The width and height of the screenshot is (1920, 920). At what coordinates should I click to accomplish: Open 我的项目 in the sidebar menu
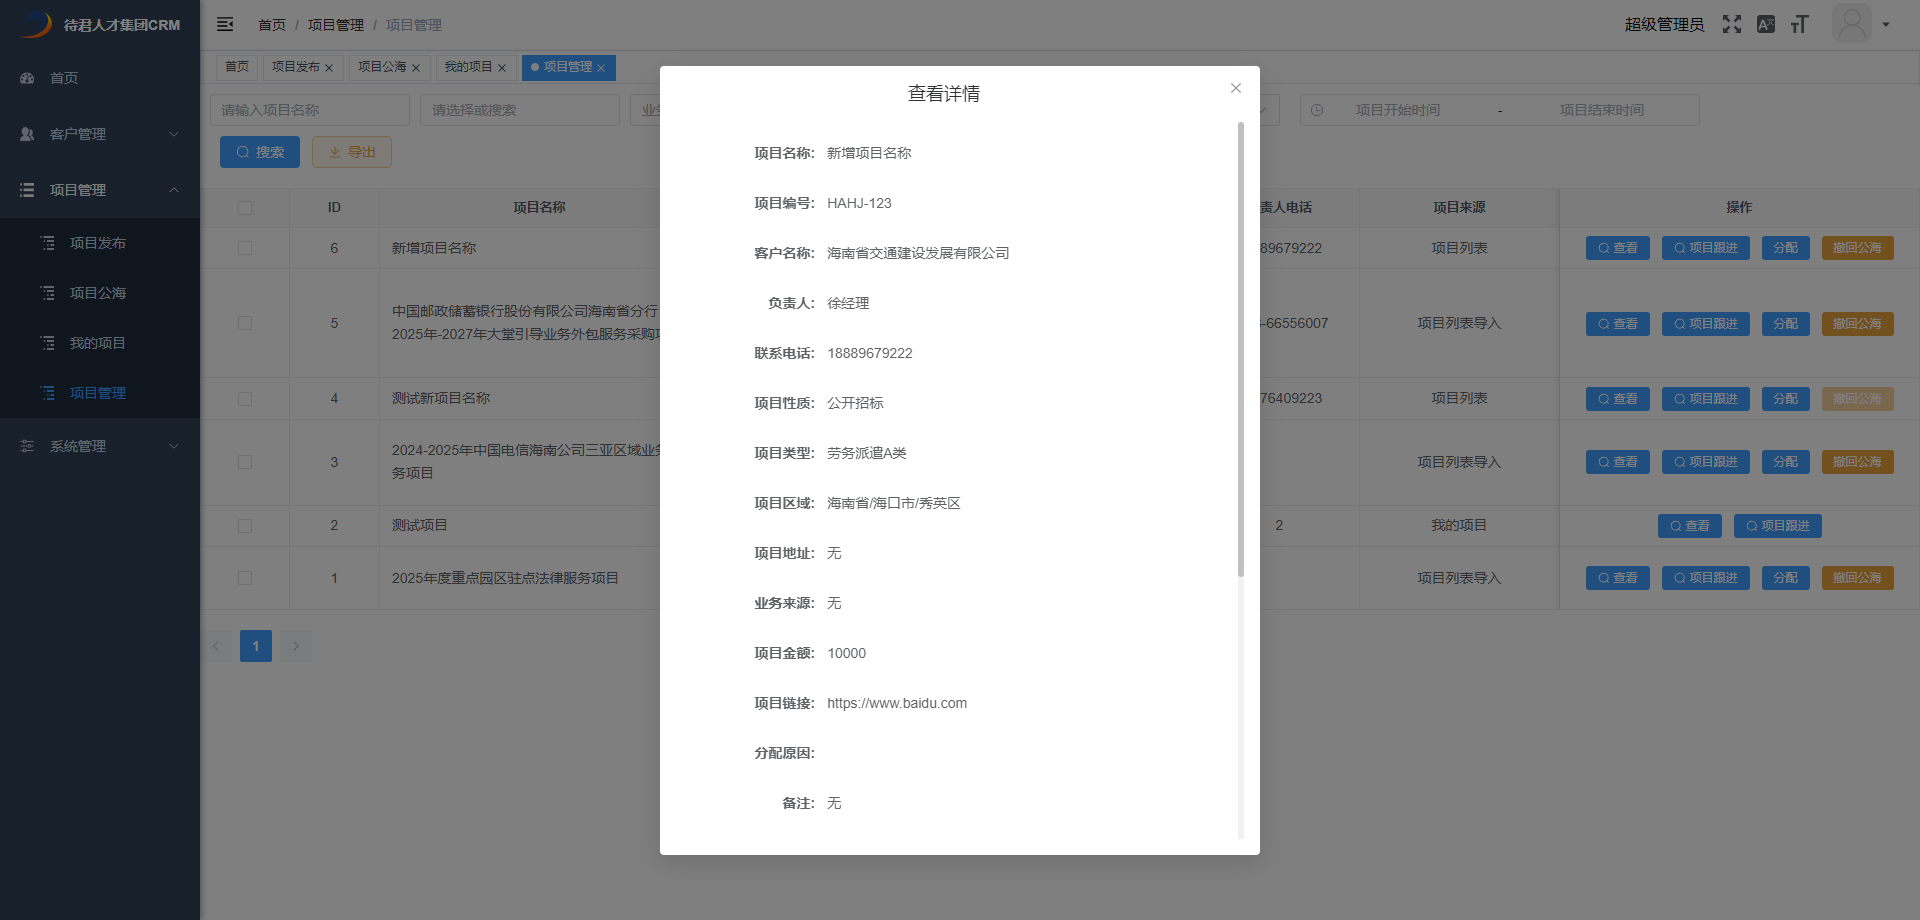[98, 343]
